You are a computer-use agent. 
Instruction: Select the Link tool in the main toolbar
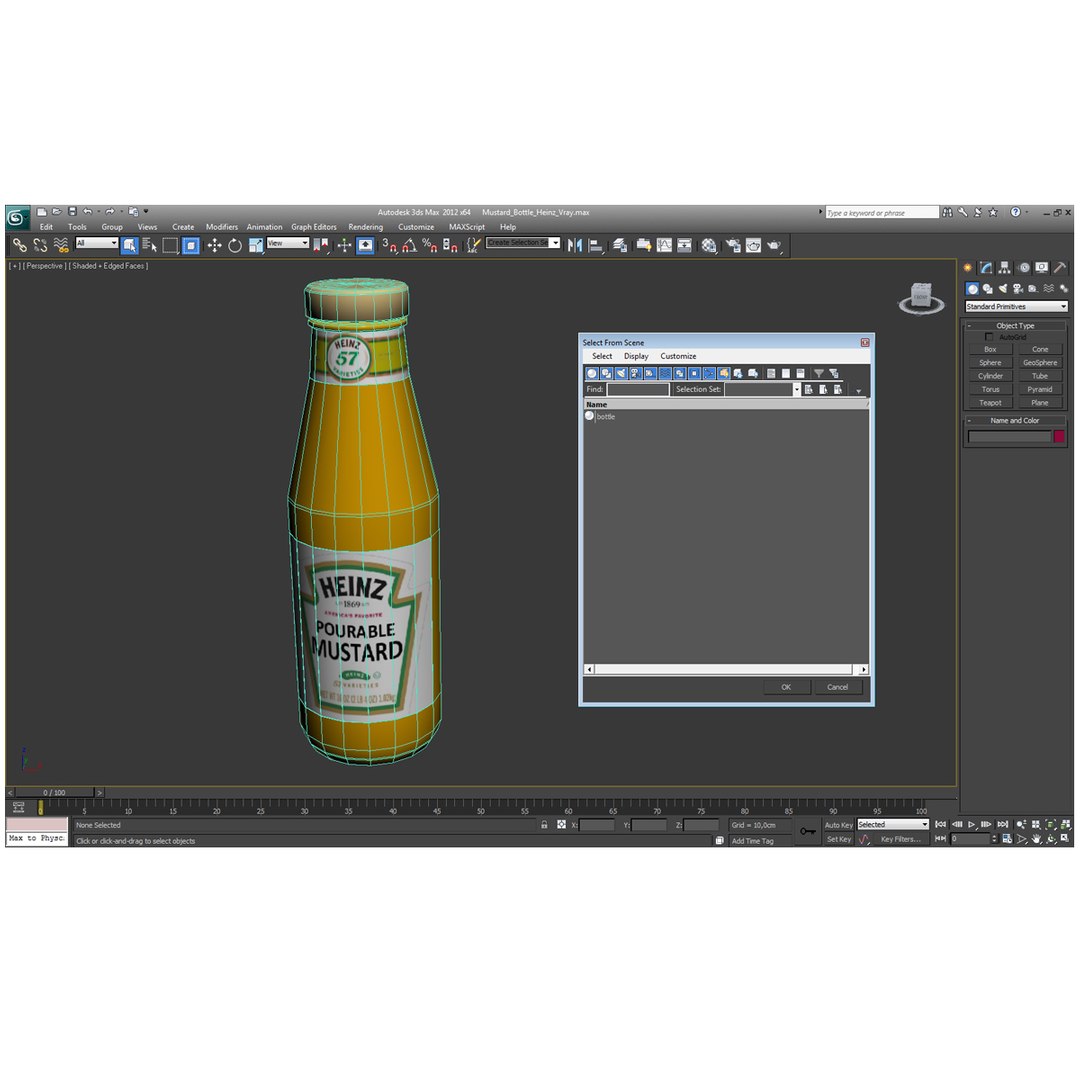19,245
